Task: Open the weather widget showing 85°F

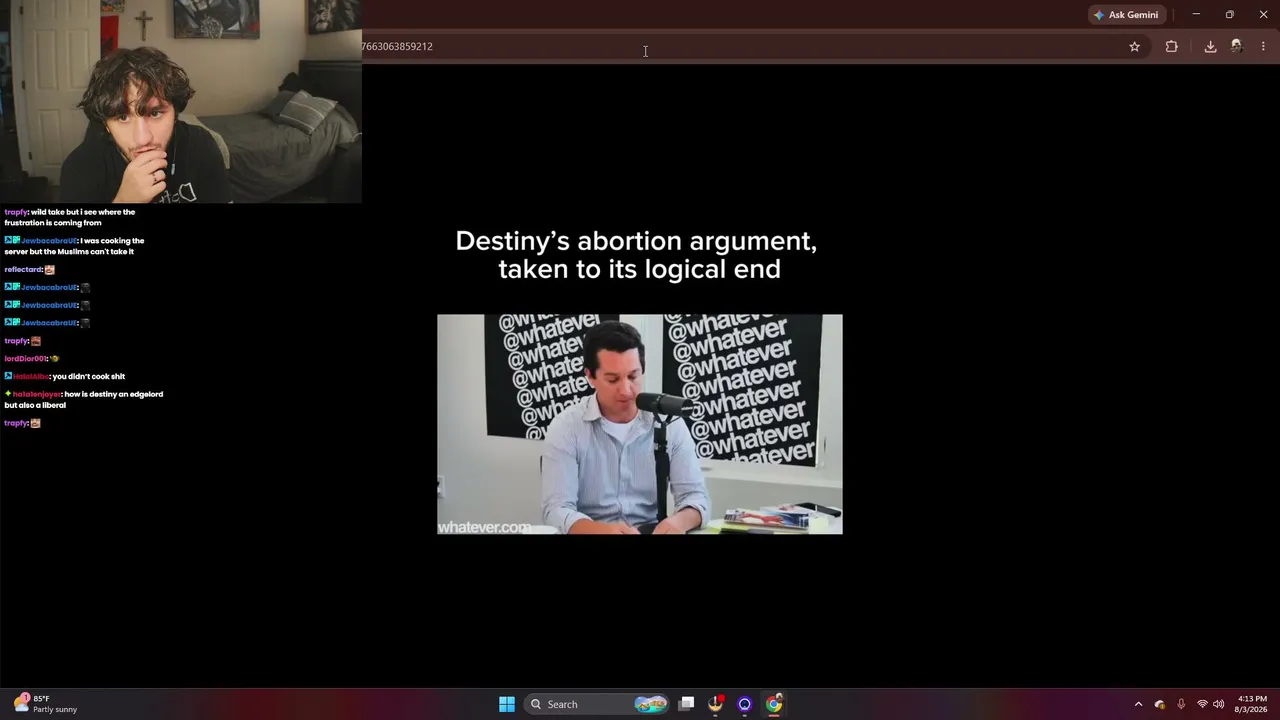Action: [46, 704]
